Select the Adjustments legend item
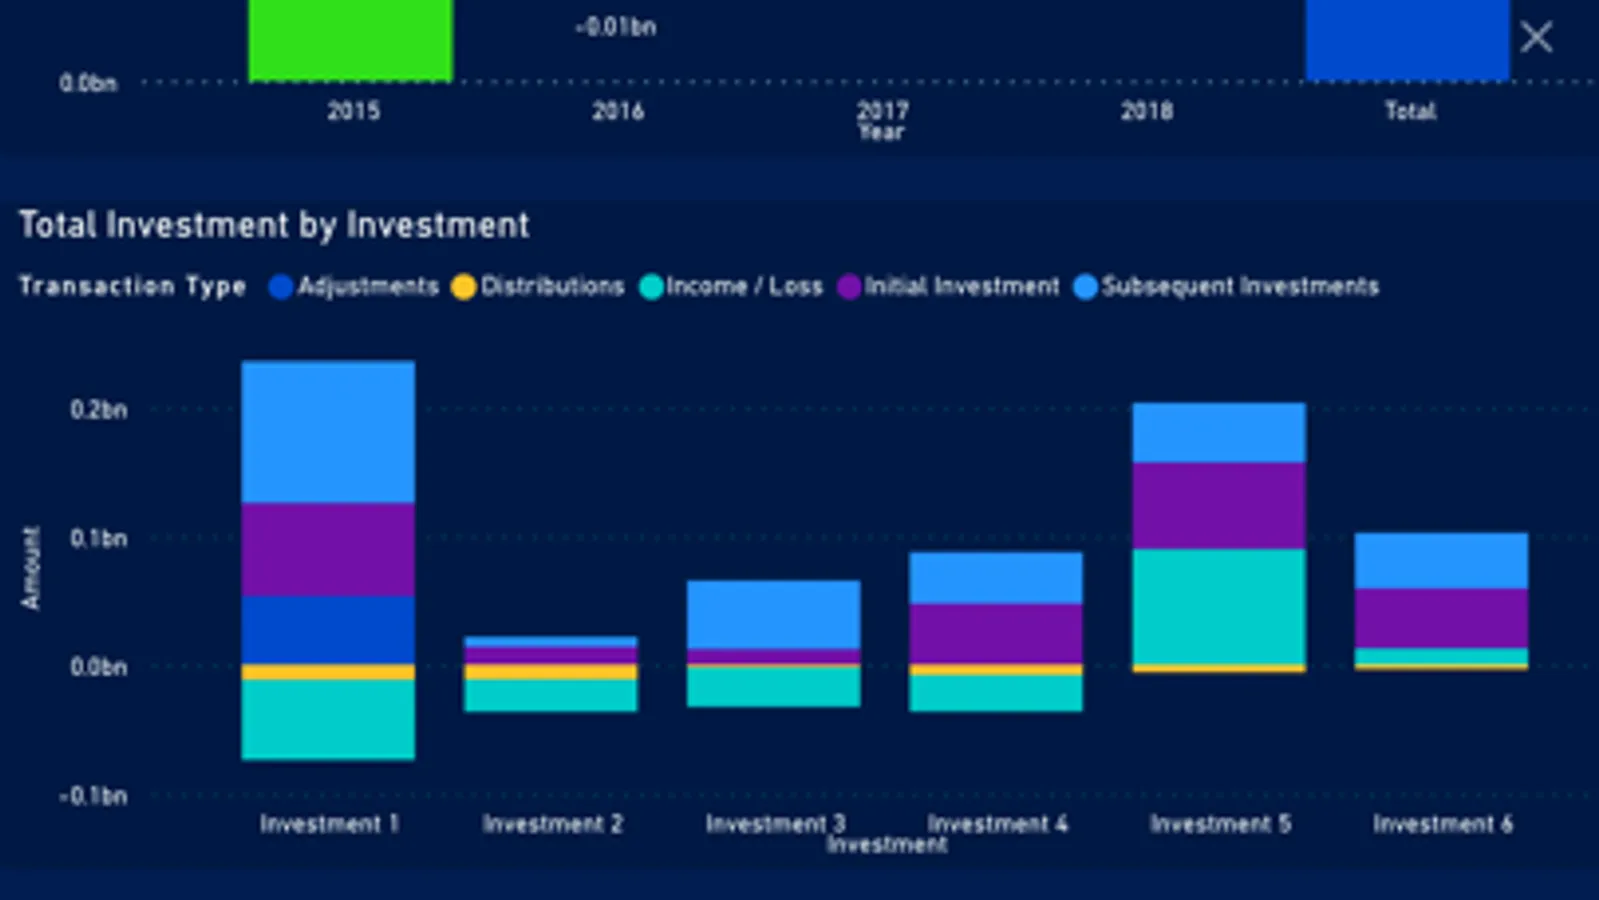This screenshot has width=1599, height=900. click(354, 287)
